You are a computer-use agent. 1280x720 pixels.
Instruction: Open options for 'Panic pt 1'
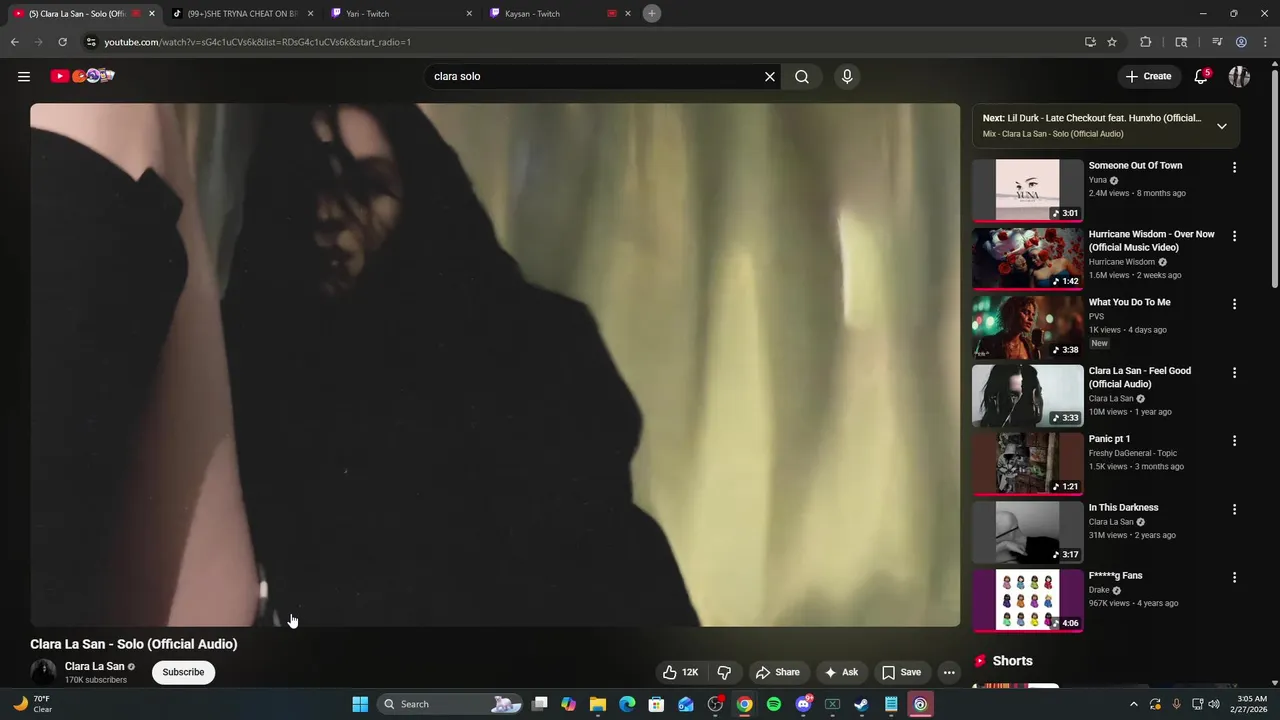[x=1234, y=441]
